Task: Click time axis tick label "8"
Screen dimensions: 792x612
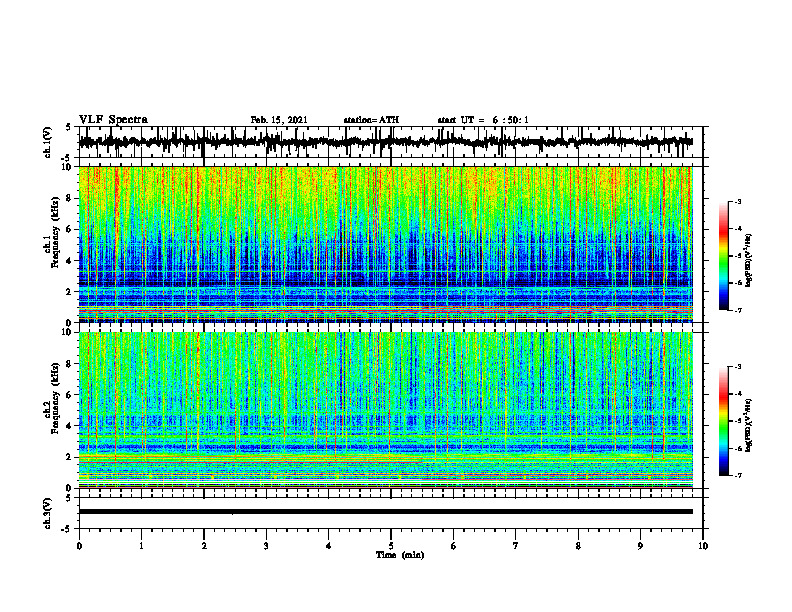Action: 578,546
